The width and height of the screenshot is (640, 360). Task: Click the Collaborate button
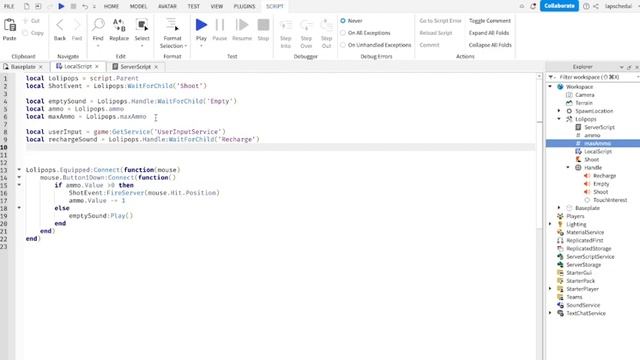[x=559, y=6]
